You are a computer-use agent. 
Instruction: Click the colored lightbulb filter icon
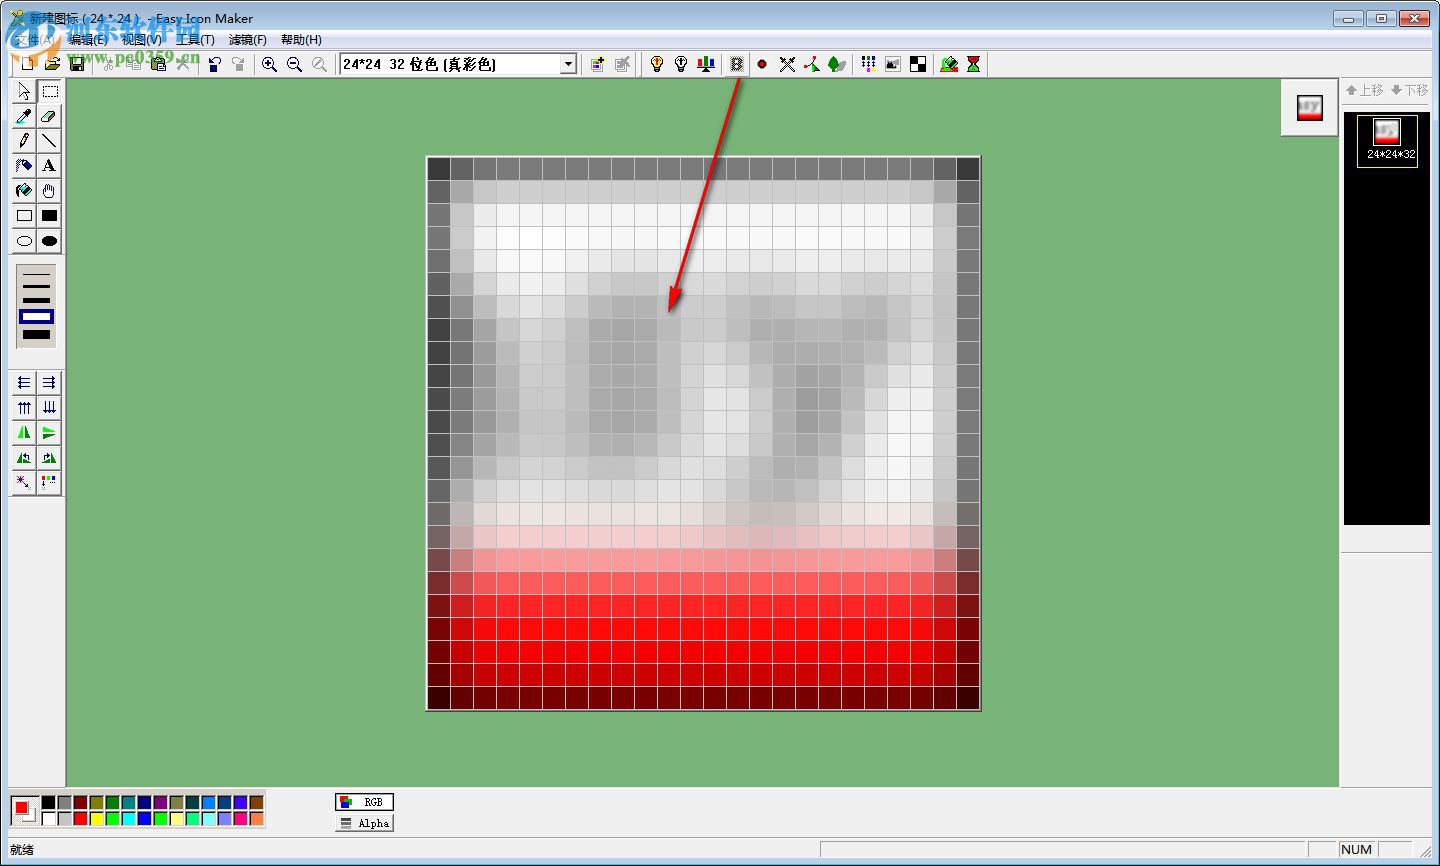[x=657, y=64]
